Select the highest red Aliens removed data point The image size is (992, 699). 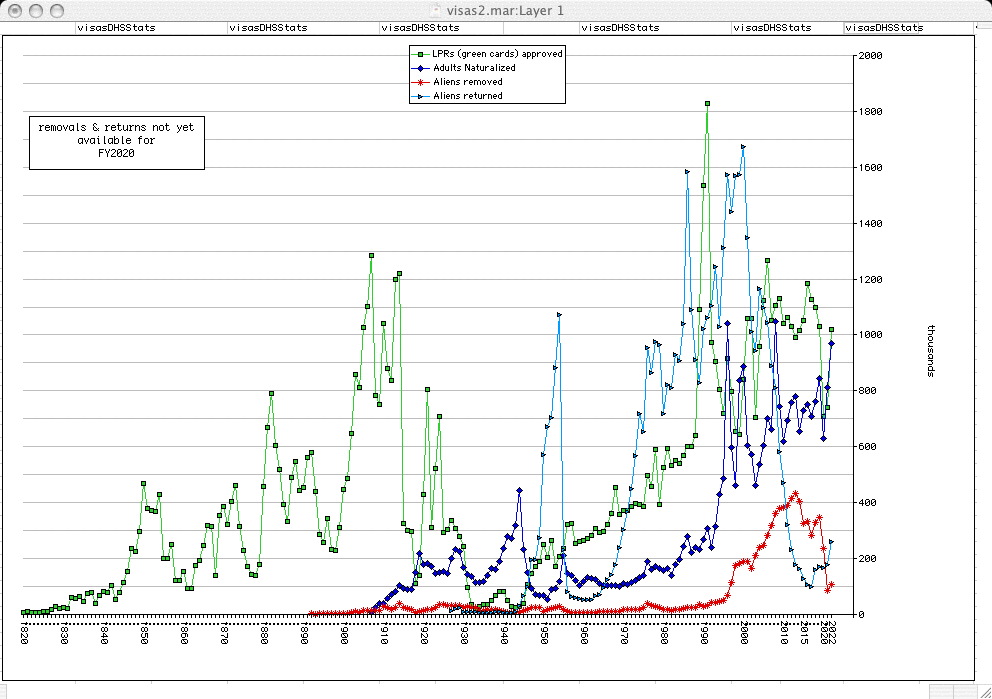[x=795, y=493]
